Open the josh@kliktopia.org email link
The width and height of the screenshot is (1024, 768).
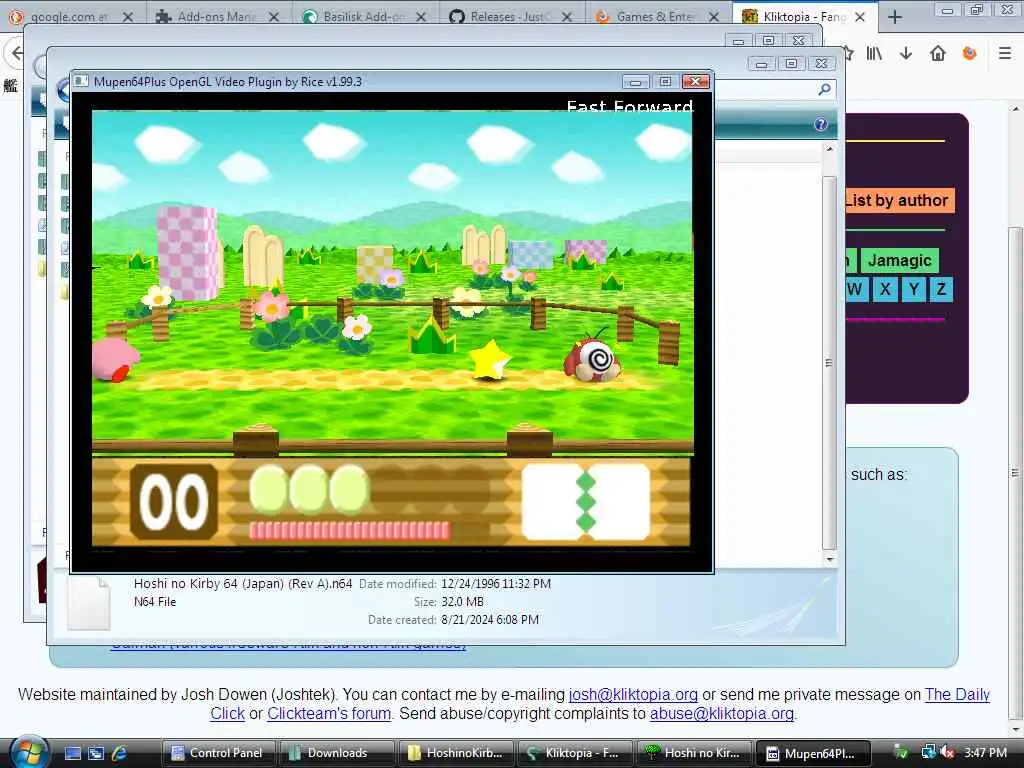(x=633, y=694)
